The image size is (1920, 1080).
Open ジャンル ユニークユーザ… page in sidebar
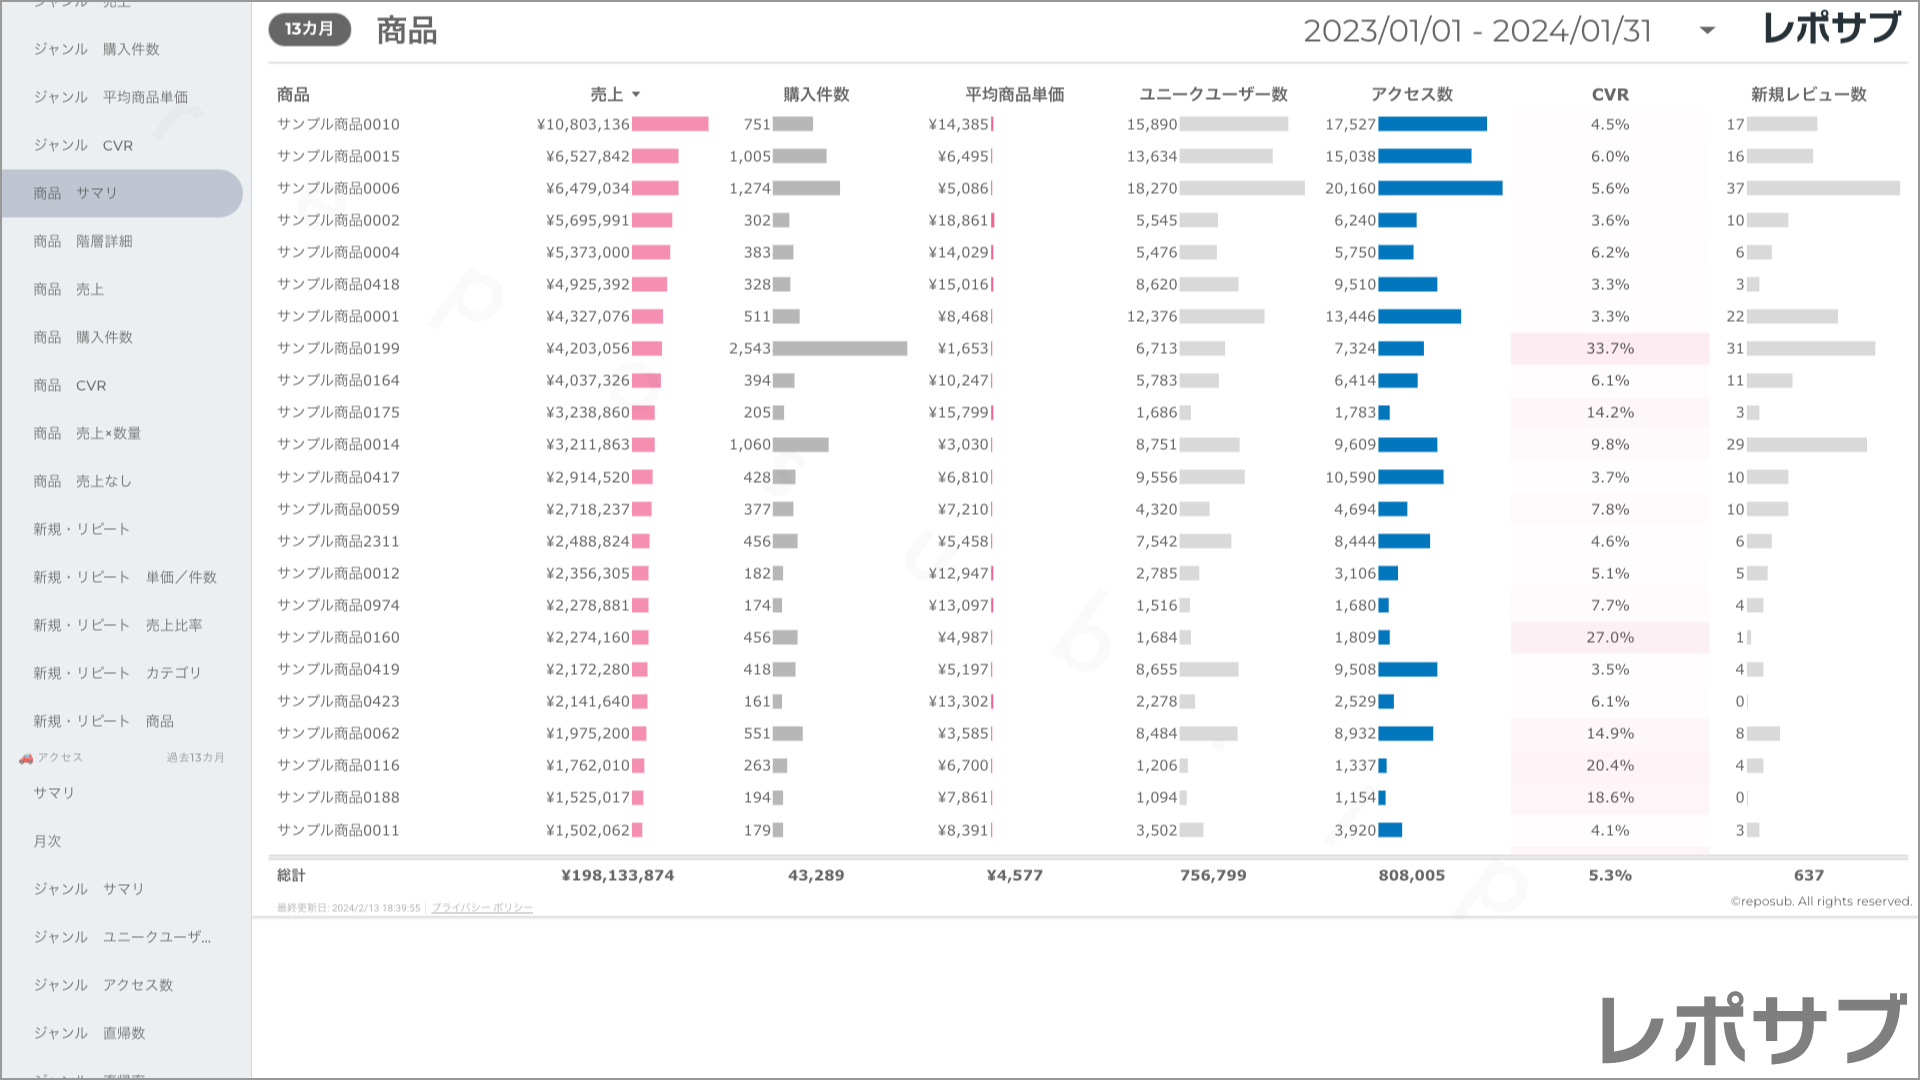tap(122, 937)
